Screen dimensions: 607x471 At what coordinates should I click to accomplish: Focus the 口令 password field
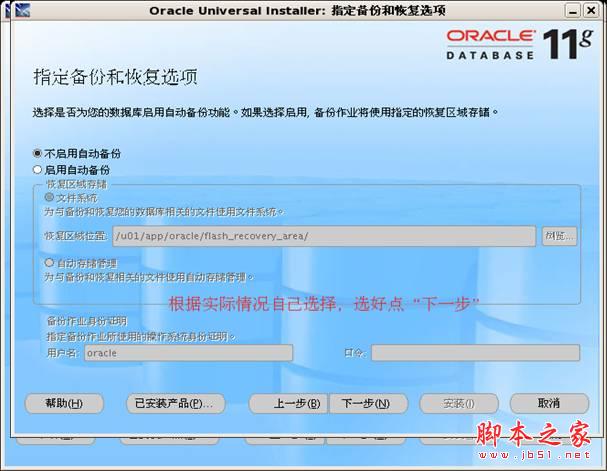coord(475,353)
